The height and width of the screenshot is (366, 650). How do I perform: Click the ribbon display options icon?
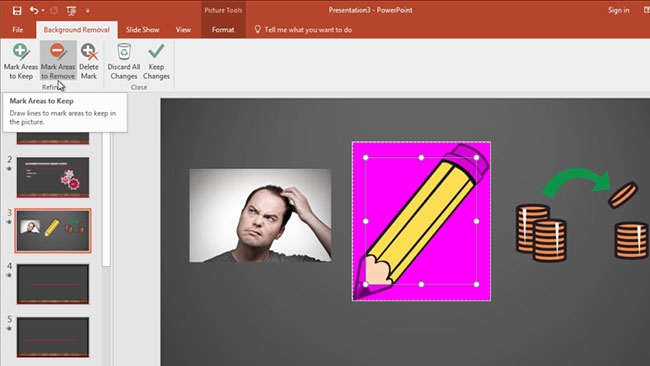tap(647, 10)
